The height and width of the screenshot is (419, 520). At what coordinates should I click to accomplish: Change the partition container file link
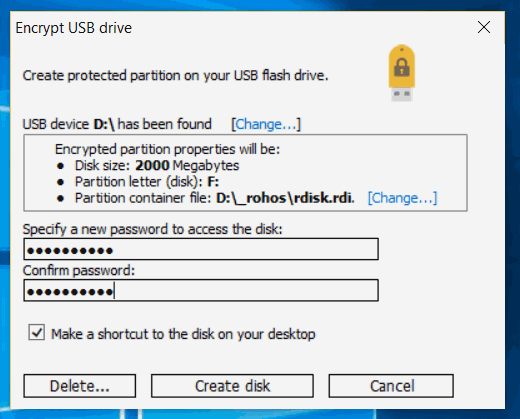pos(402,198)
